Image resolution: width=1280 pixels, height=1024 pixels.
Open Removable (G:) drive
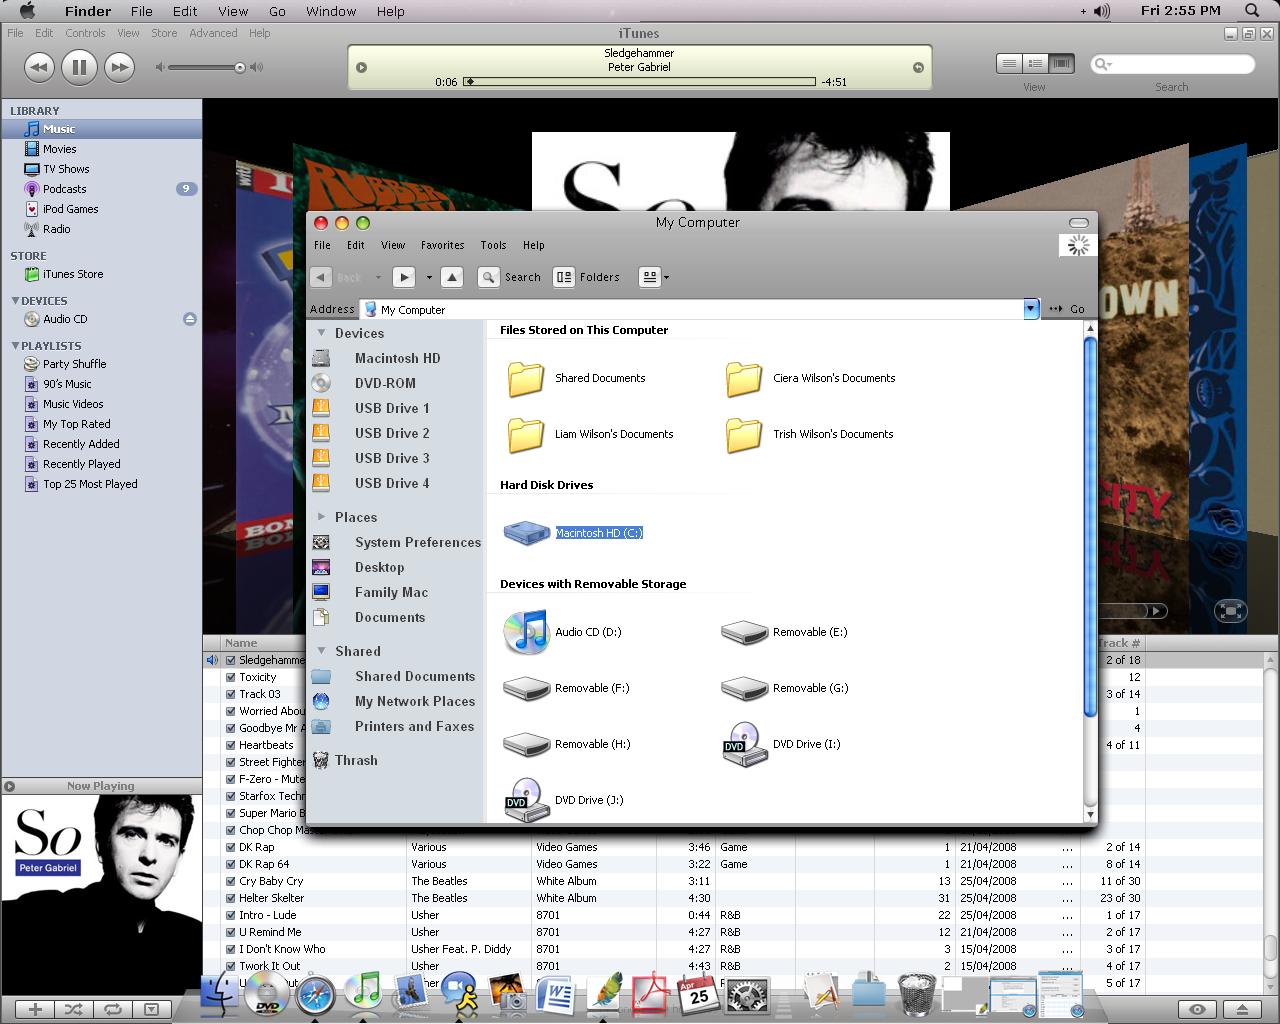pos(744,688)
